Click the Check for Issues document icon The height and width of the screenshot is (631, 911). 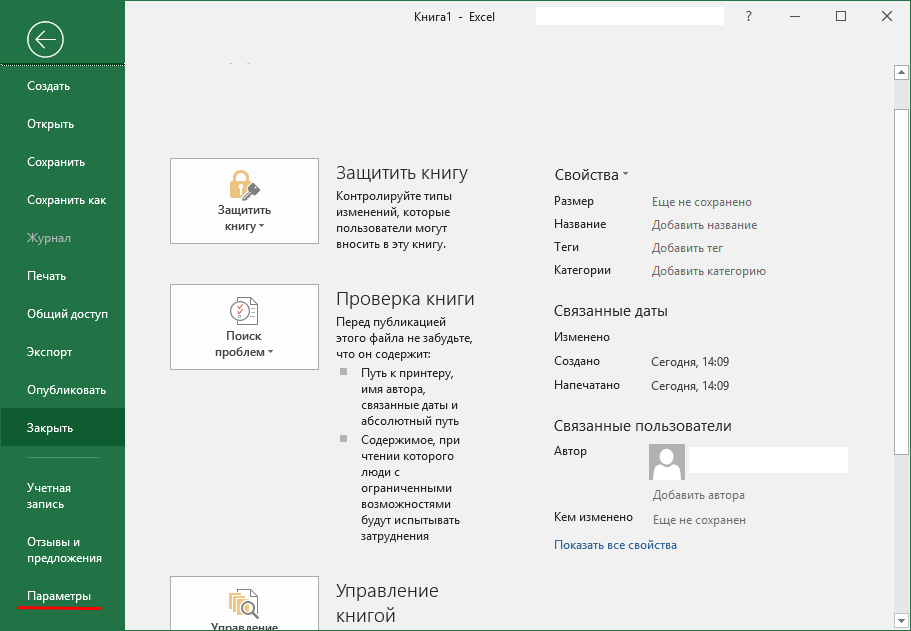[244, 311]
